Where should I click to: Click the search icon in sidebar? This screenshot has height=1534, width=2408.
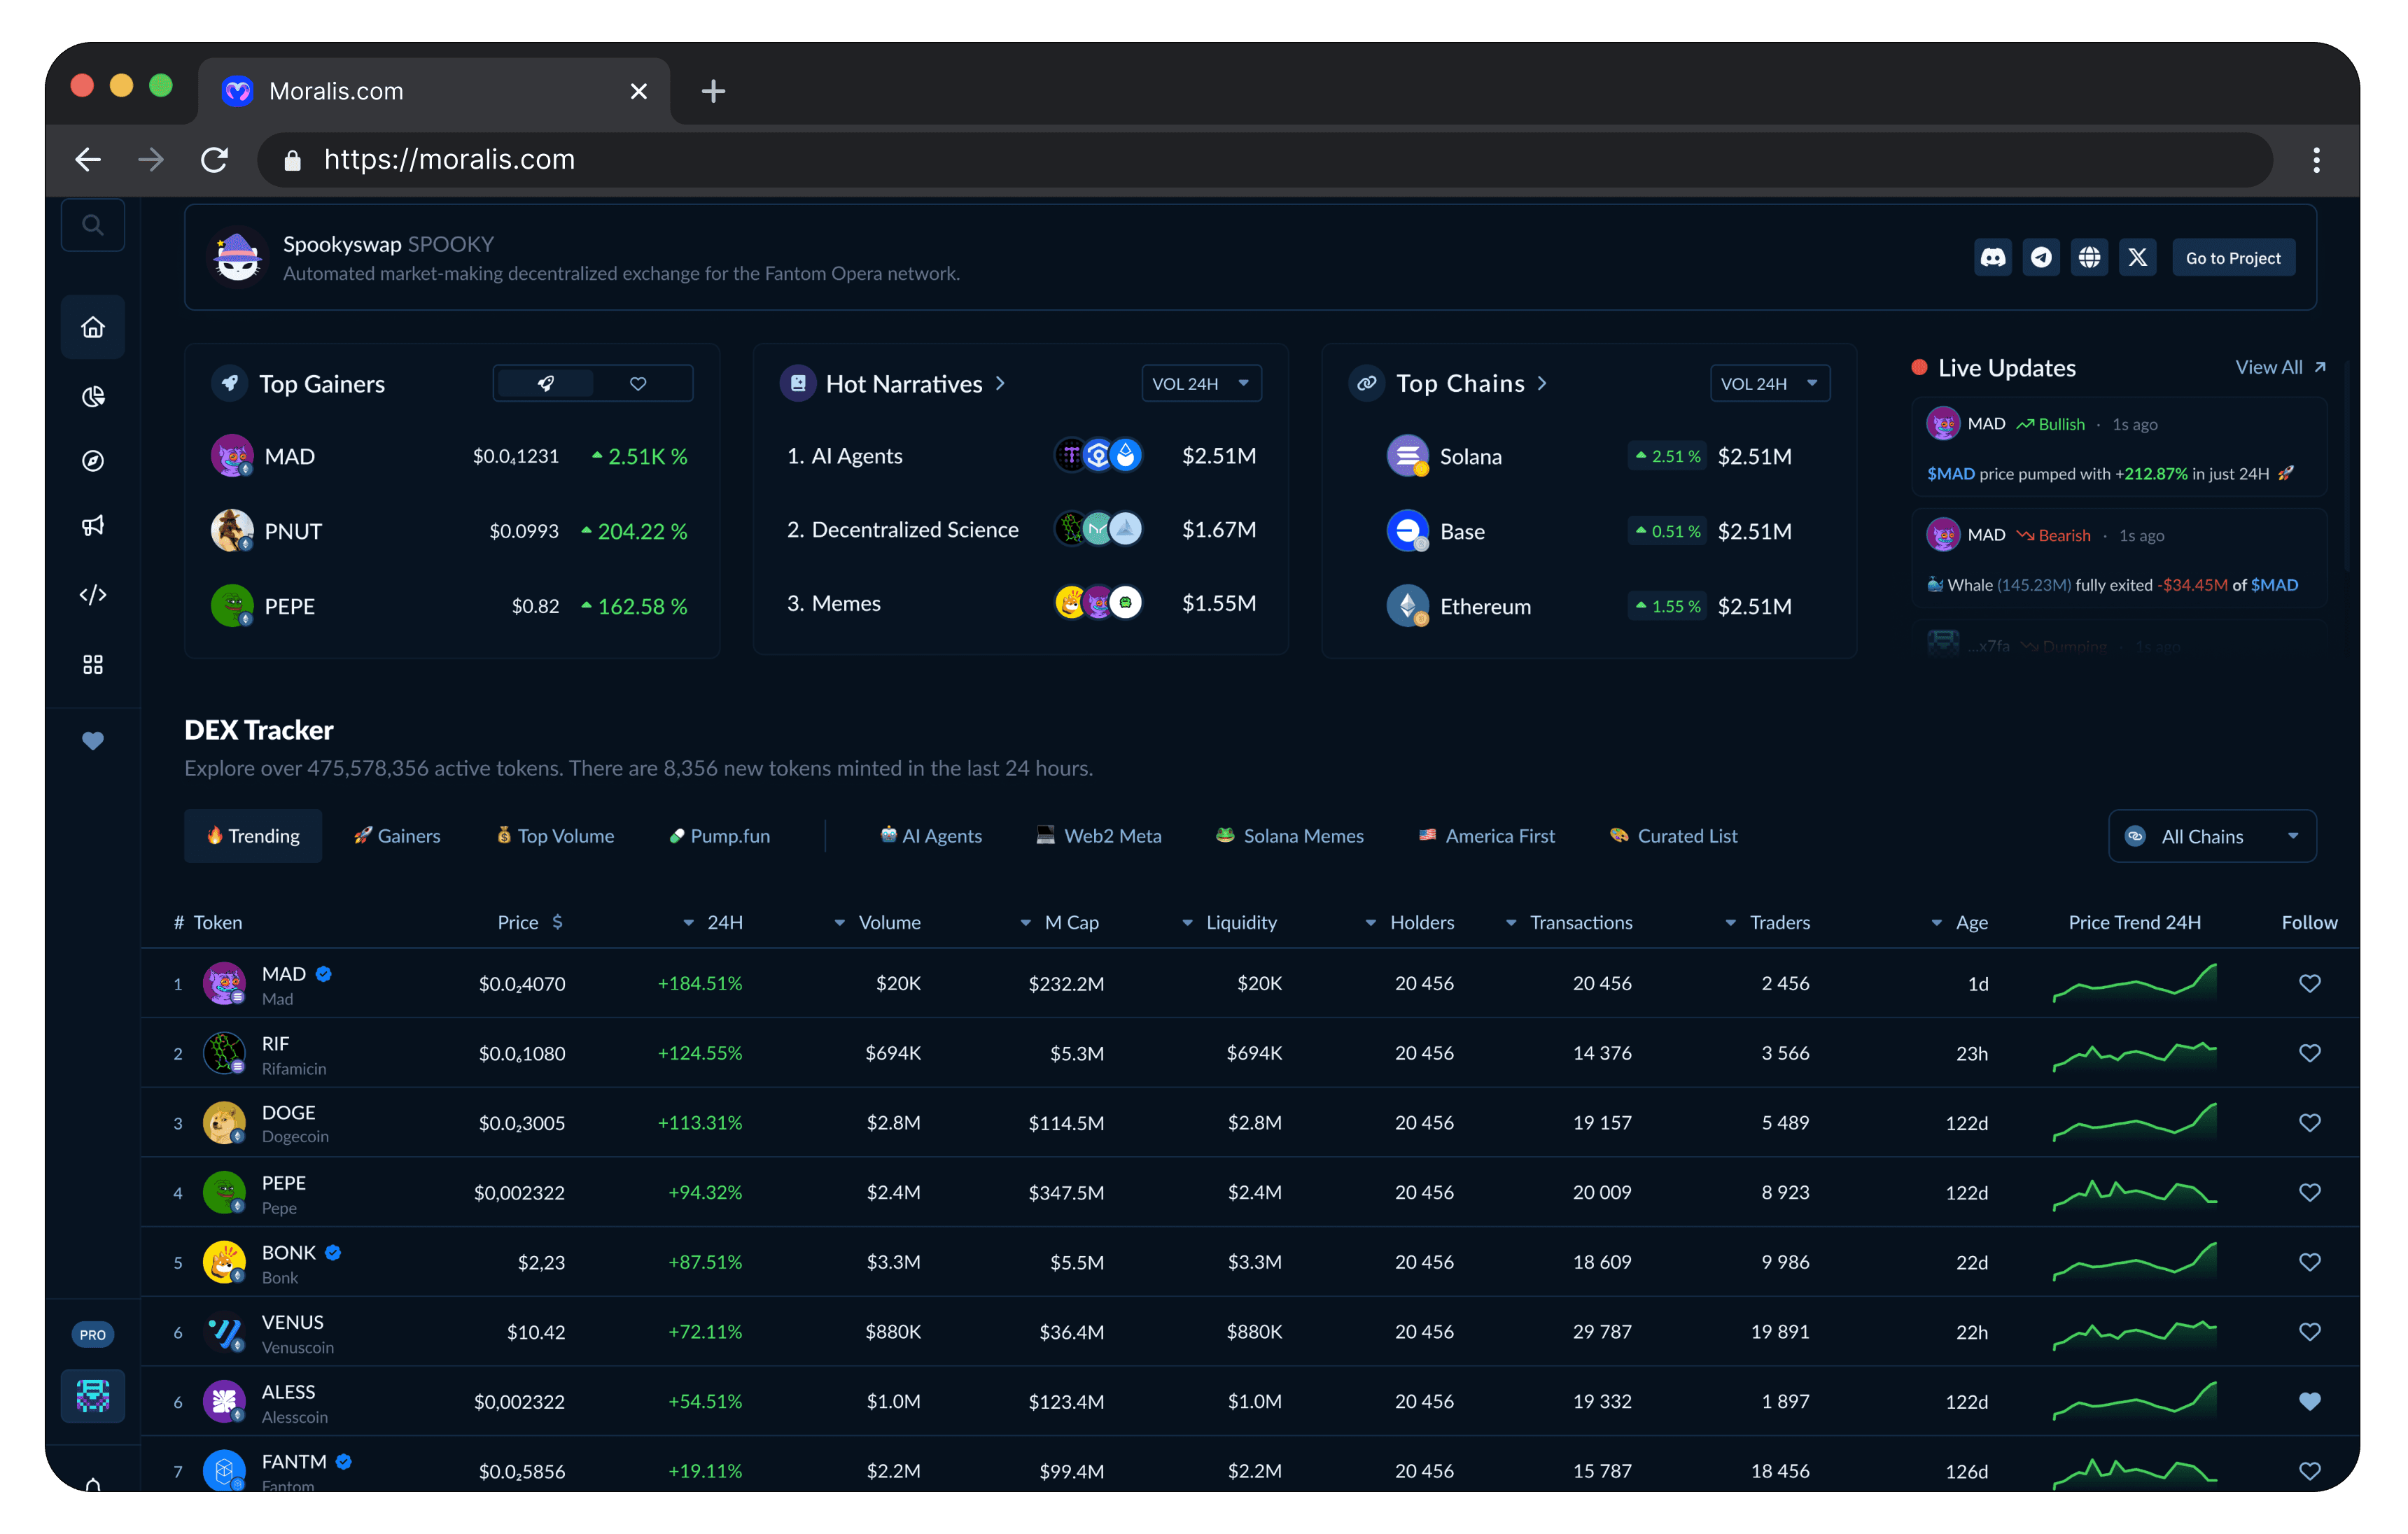(93, 225)
